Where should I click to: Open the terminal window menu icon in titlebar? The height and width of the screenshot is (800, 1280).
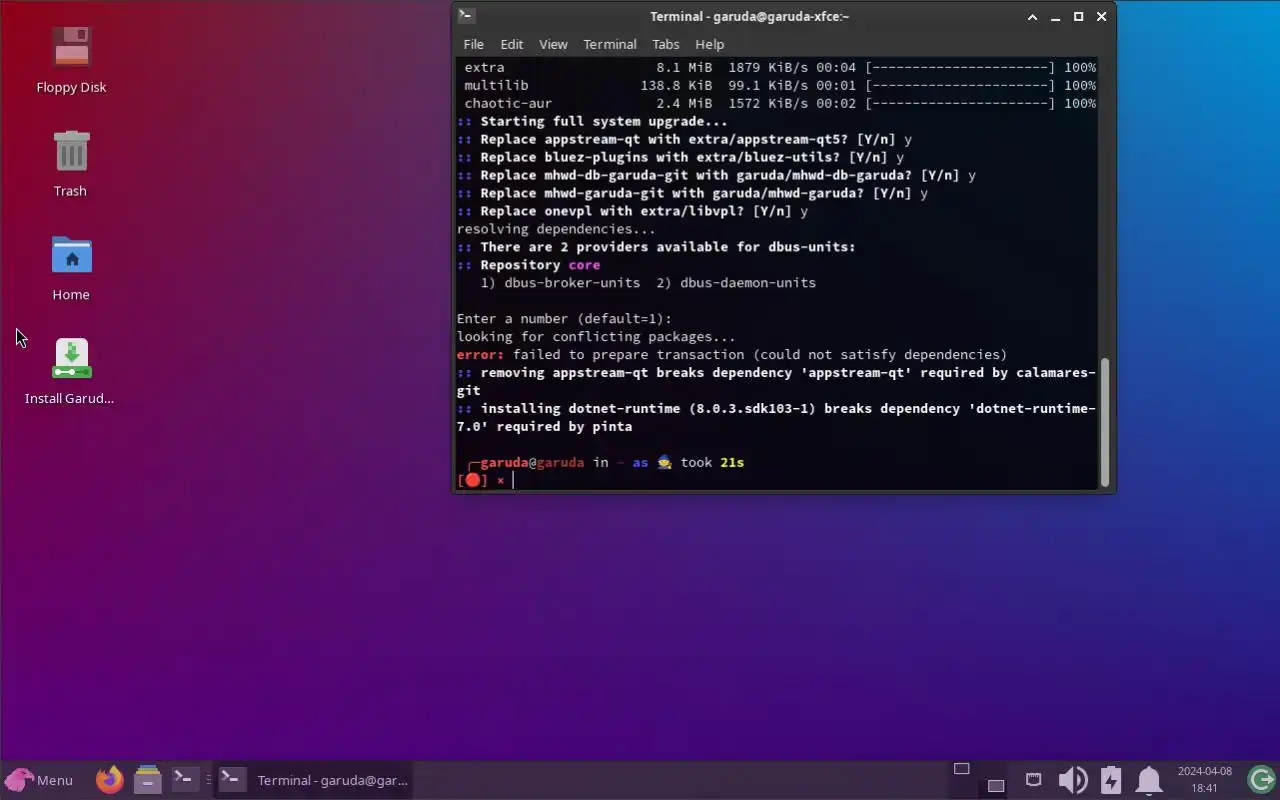tap(466, 16)
